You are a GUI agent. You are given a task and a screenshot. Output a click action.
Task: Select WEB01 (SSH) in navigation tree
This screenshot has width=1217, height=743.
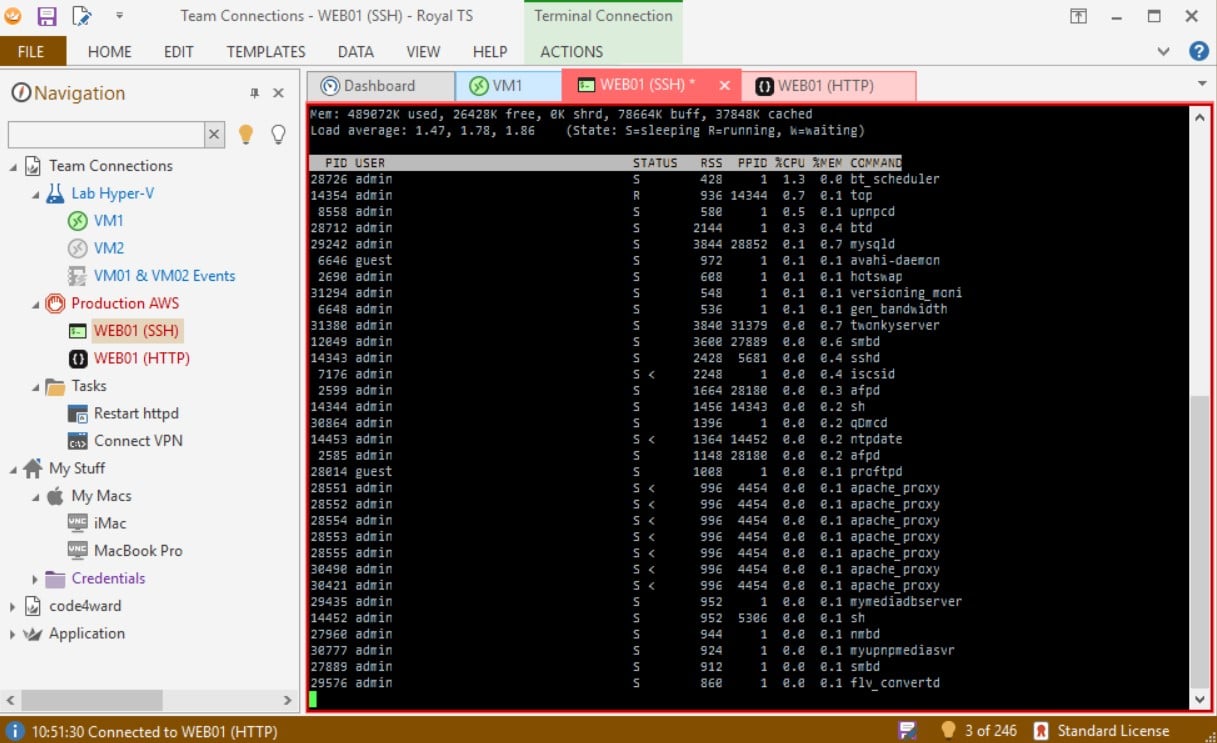(137, 331)
